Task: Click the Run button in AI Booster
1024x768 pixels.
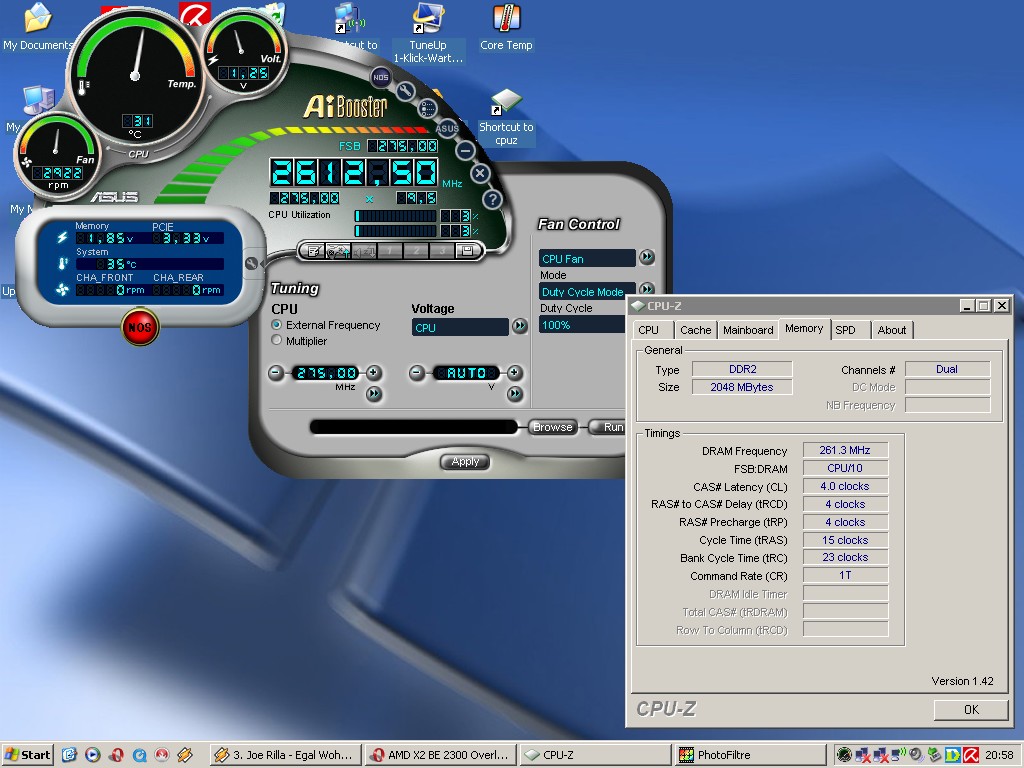Action: tap(608, 427)
